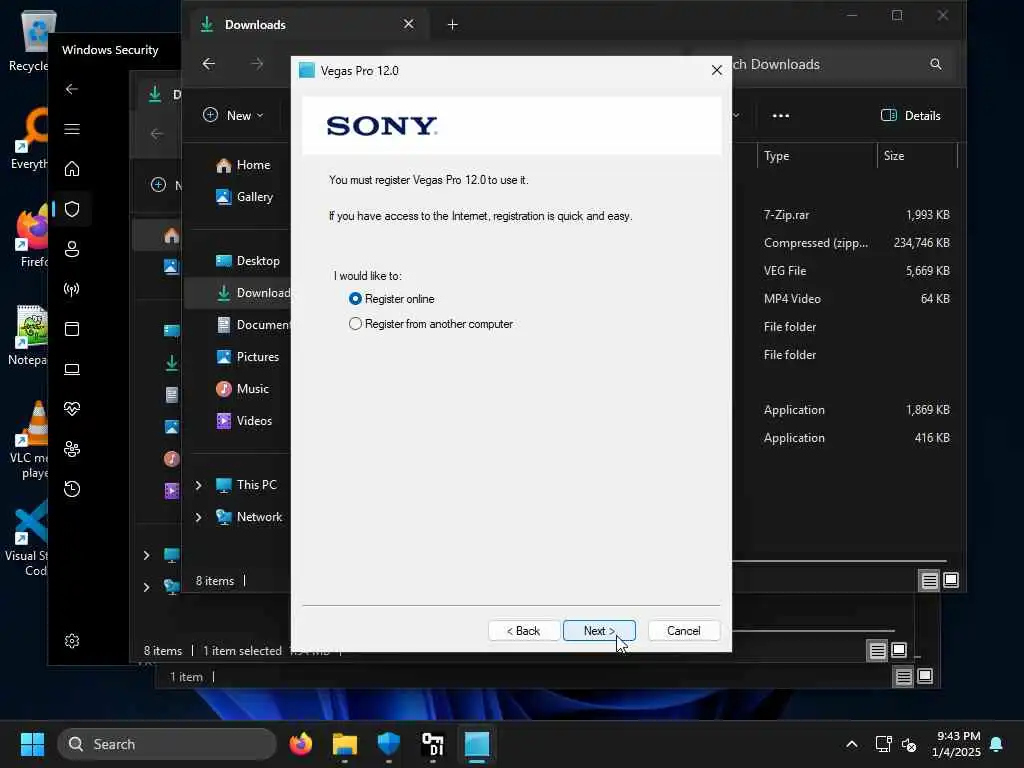This screenshot has height=768, width=1024.
Task: Launch Firefox from the taskbar
Action: (x=300, y=744)
